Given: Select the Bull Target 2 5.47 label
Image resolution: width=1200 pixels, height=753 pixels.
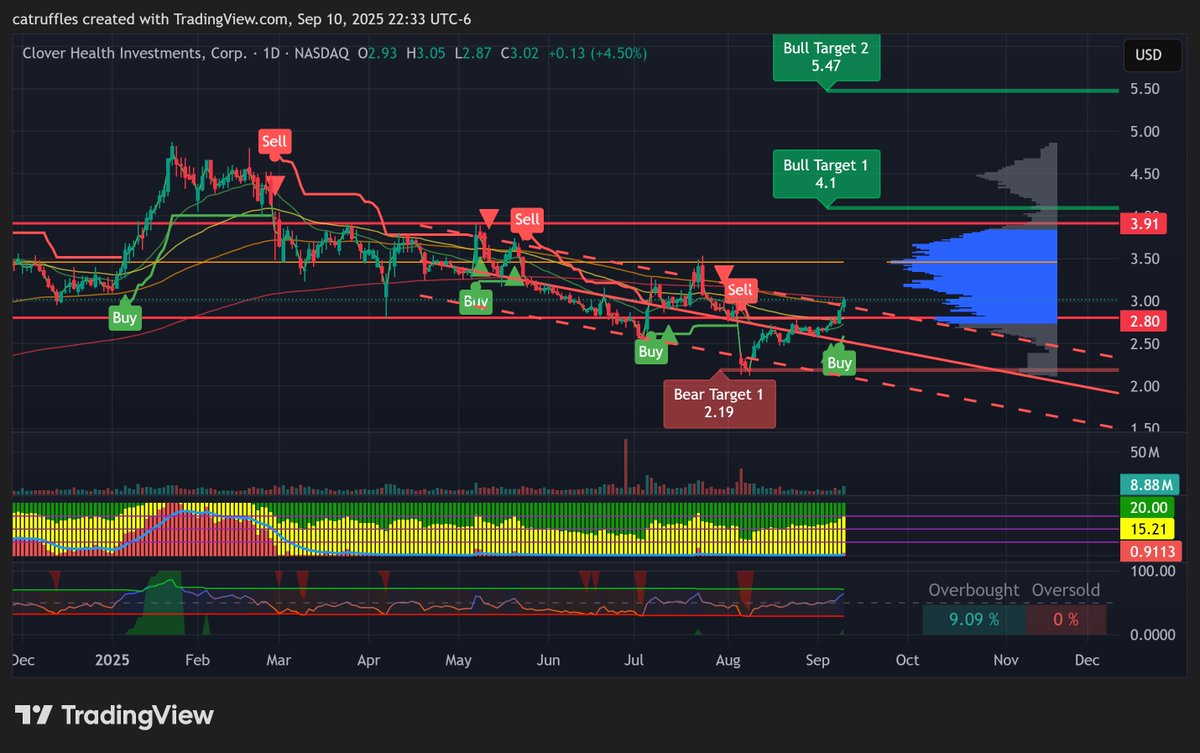Looking at the screenshot, I should click(x=826, y=57).
